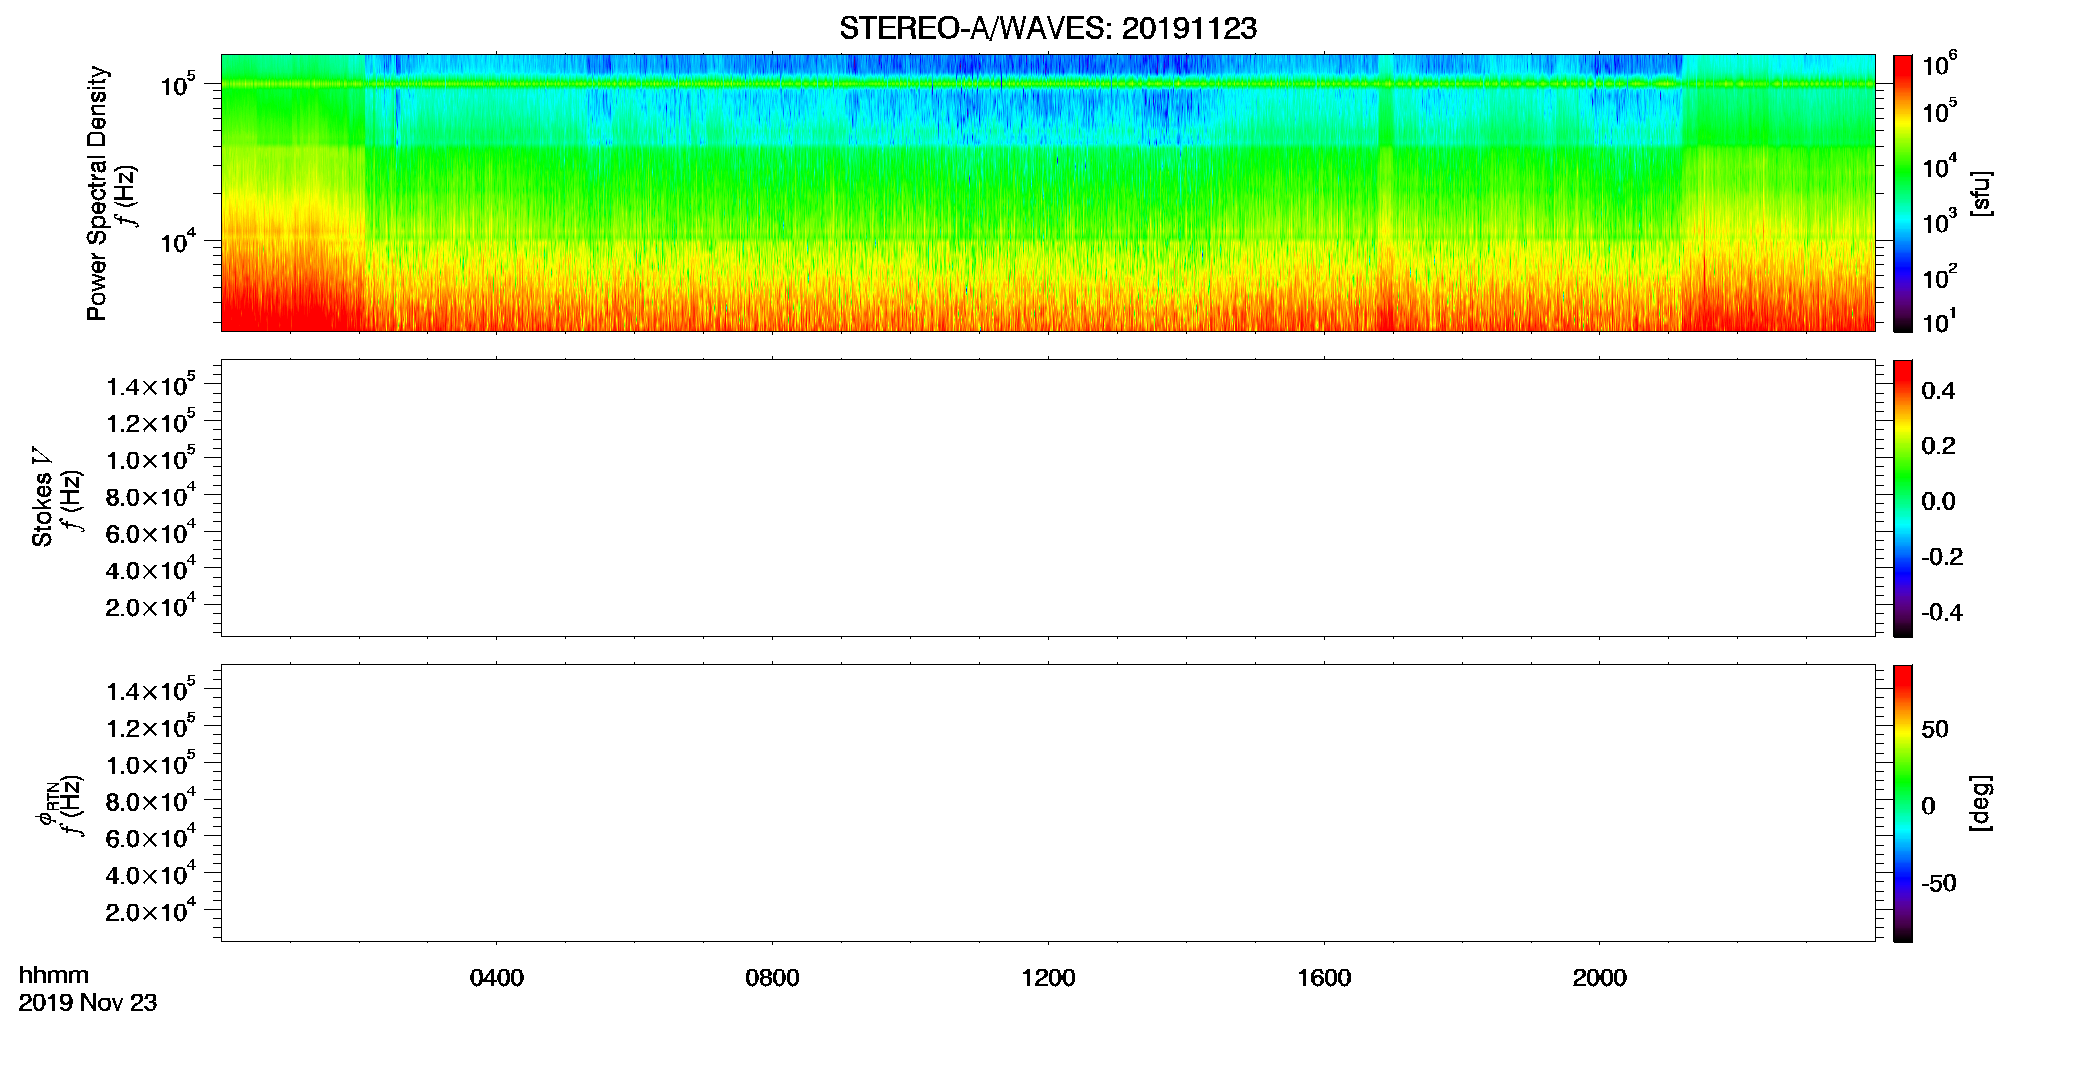This screenshot has height=1080, width=2096.
Task: Click the 1200 time axis label
Action: [x=1048, y=978]
